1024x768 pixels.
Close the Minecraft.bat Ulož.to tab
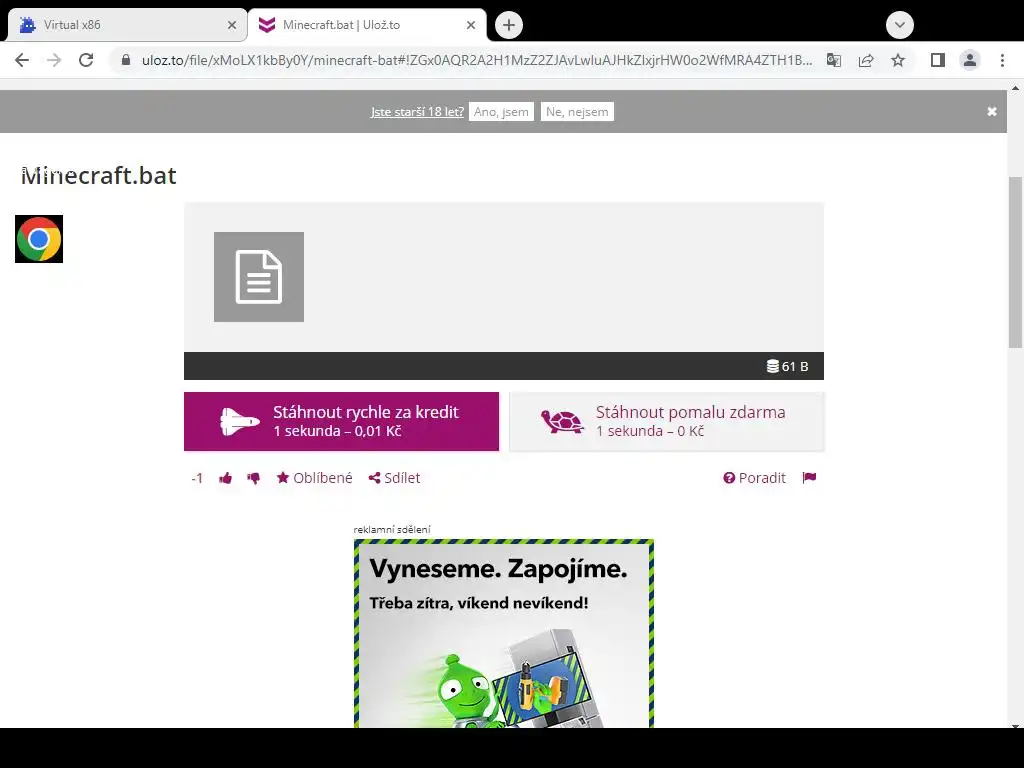471,25
